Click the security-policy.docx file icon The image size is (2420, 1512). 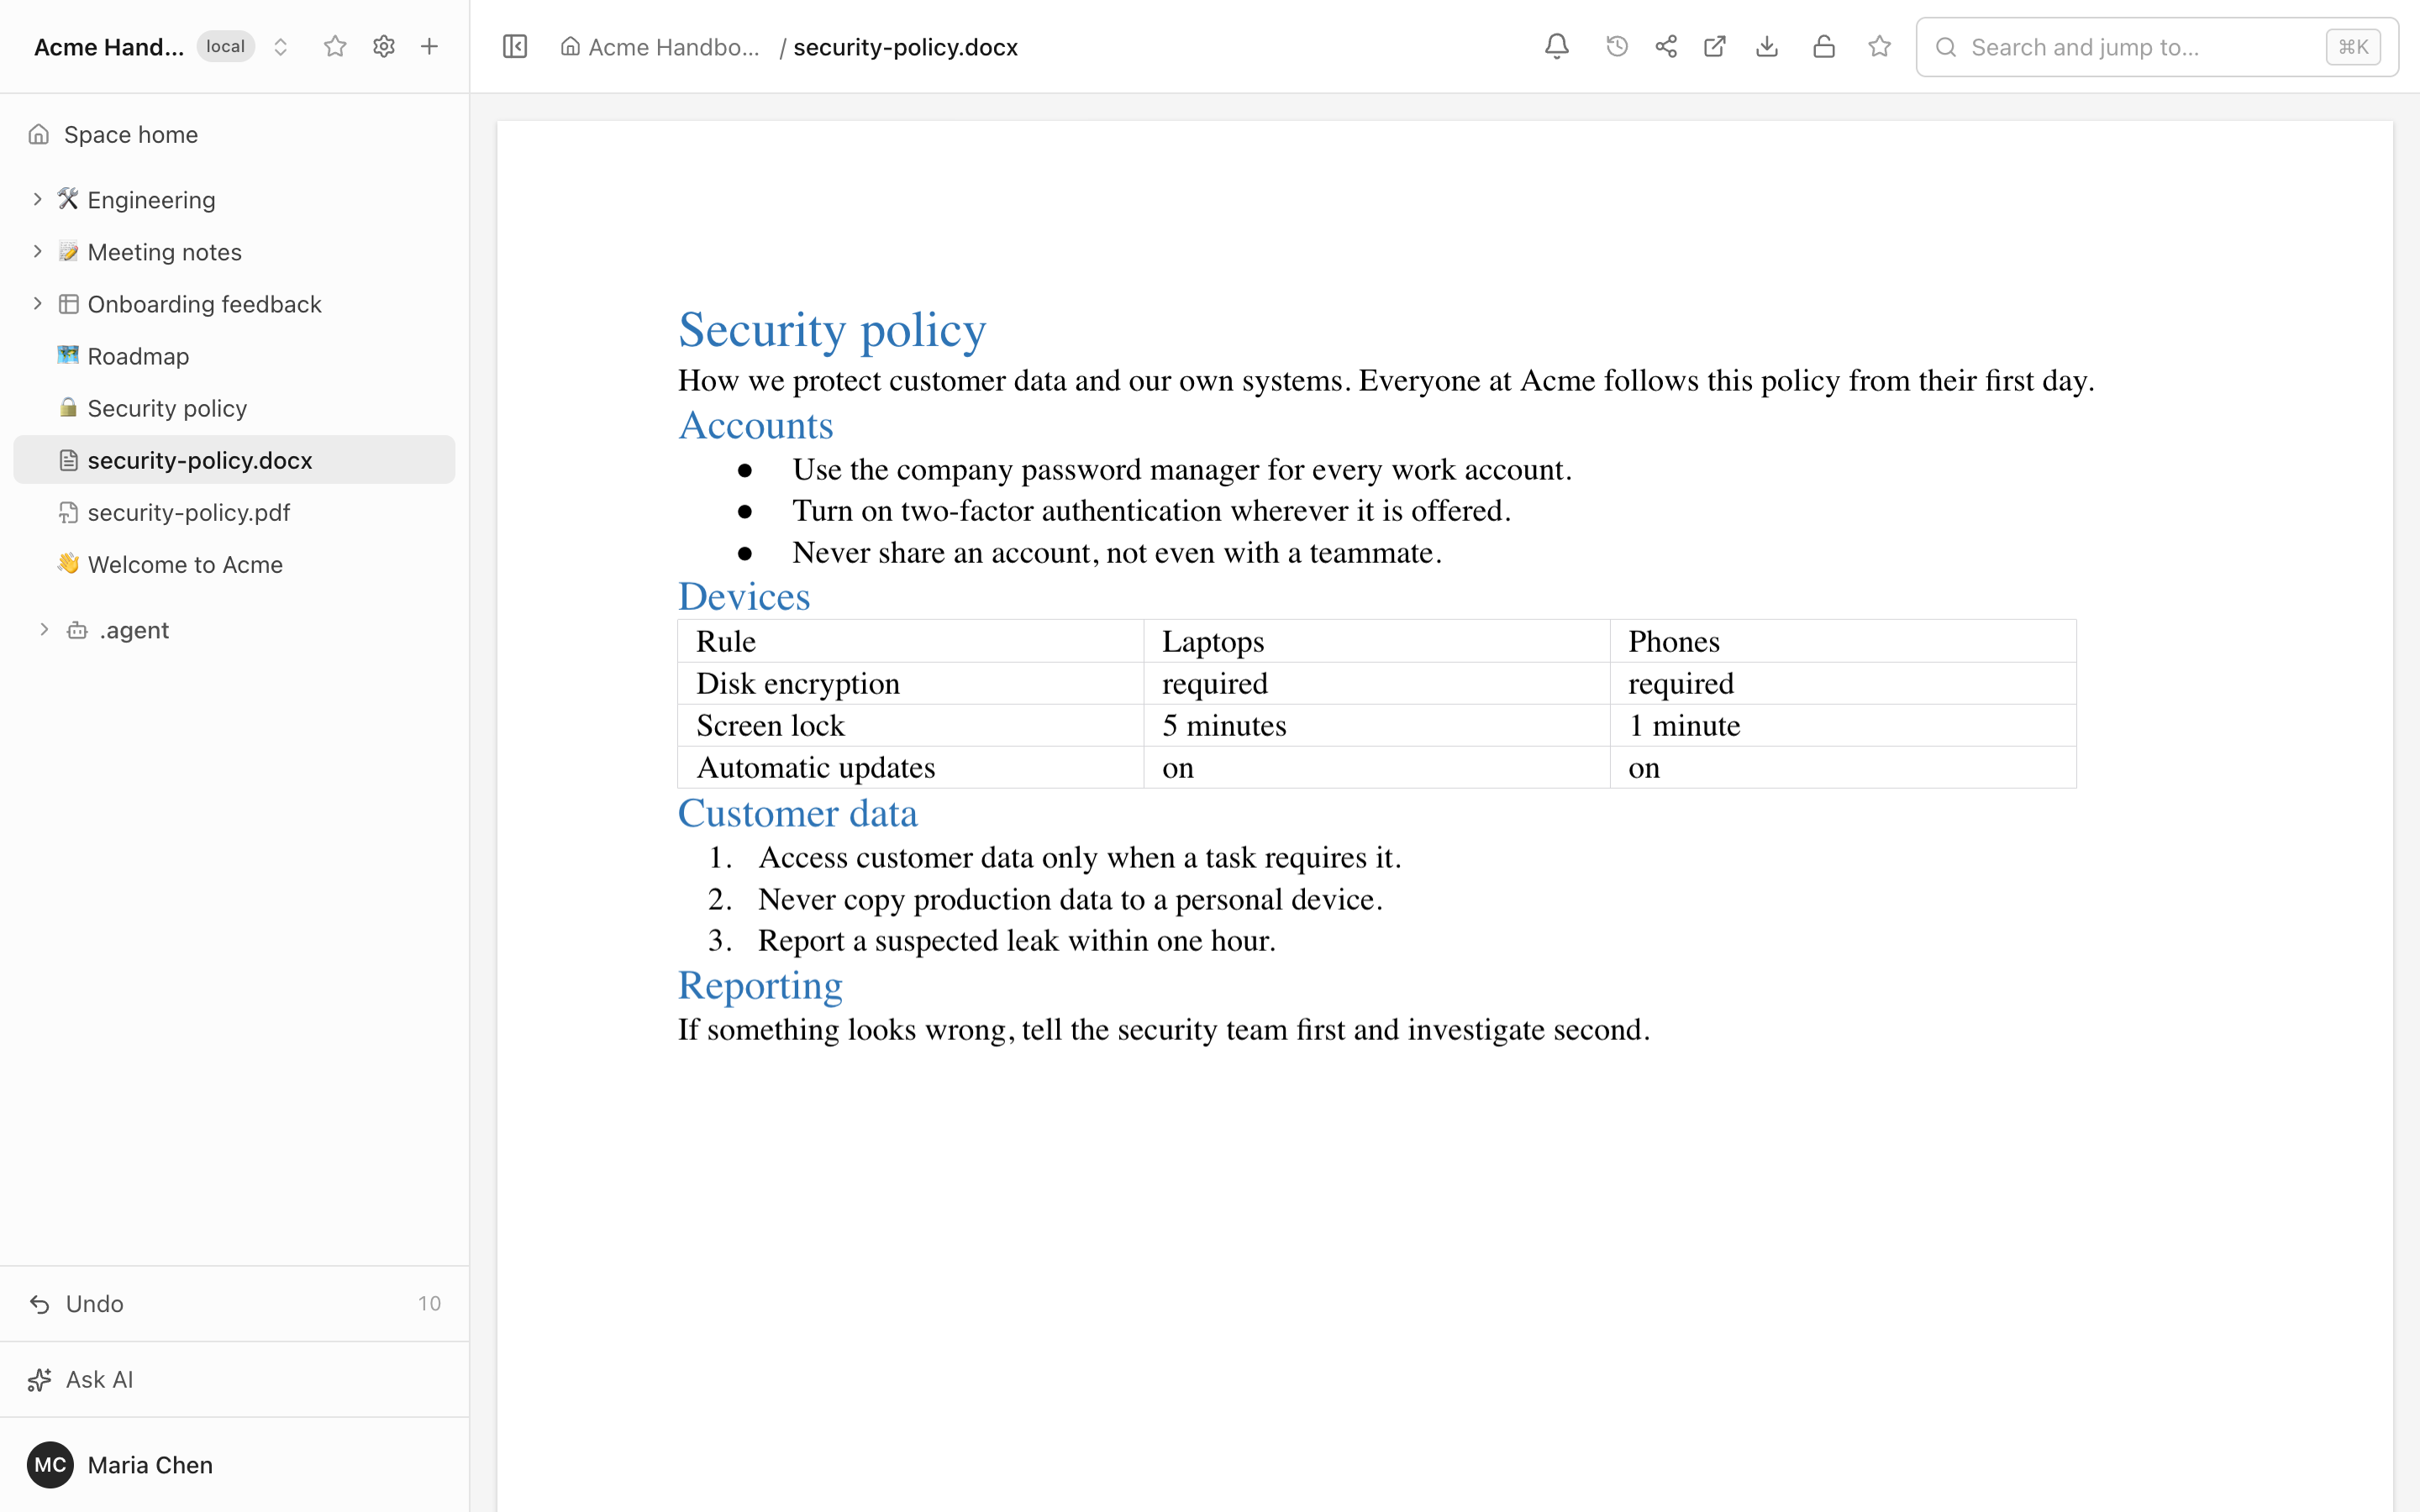[68, 460]
